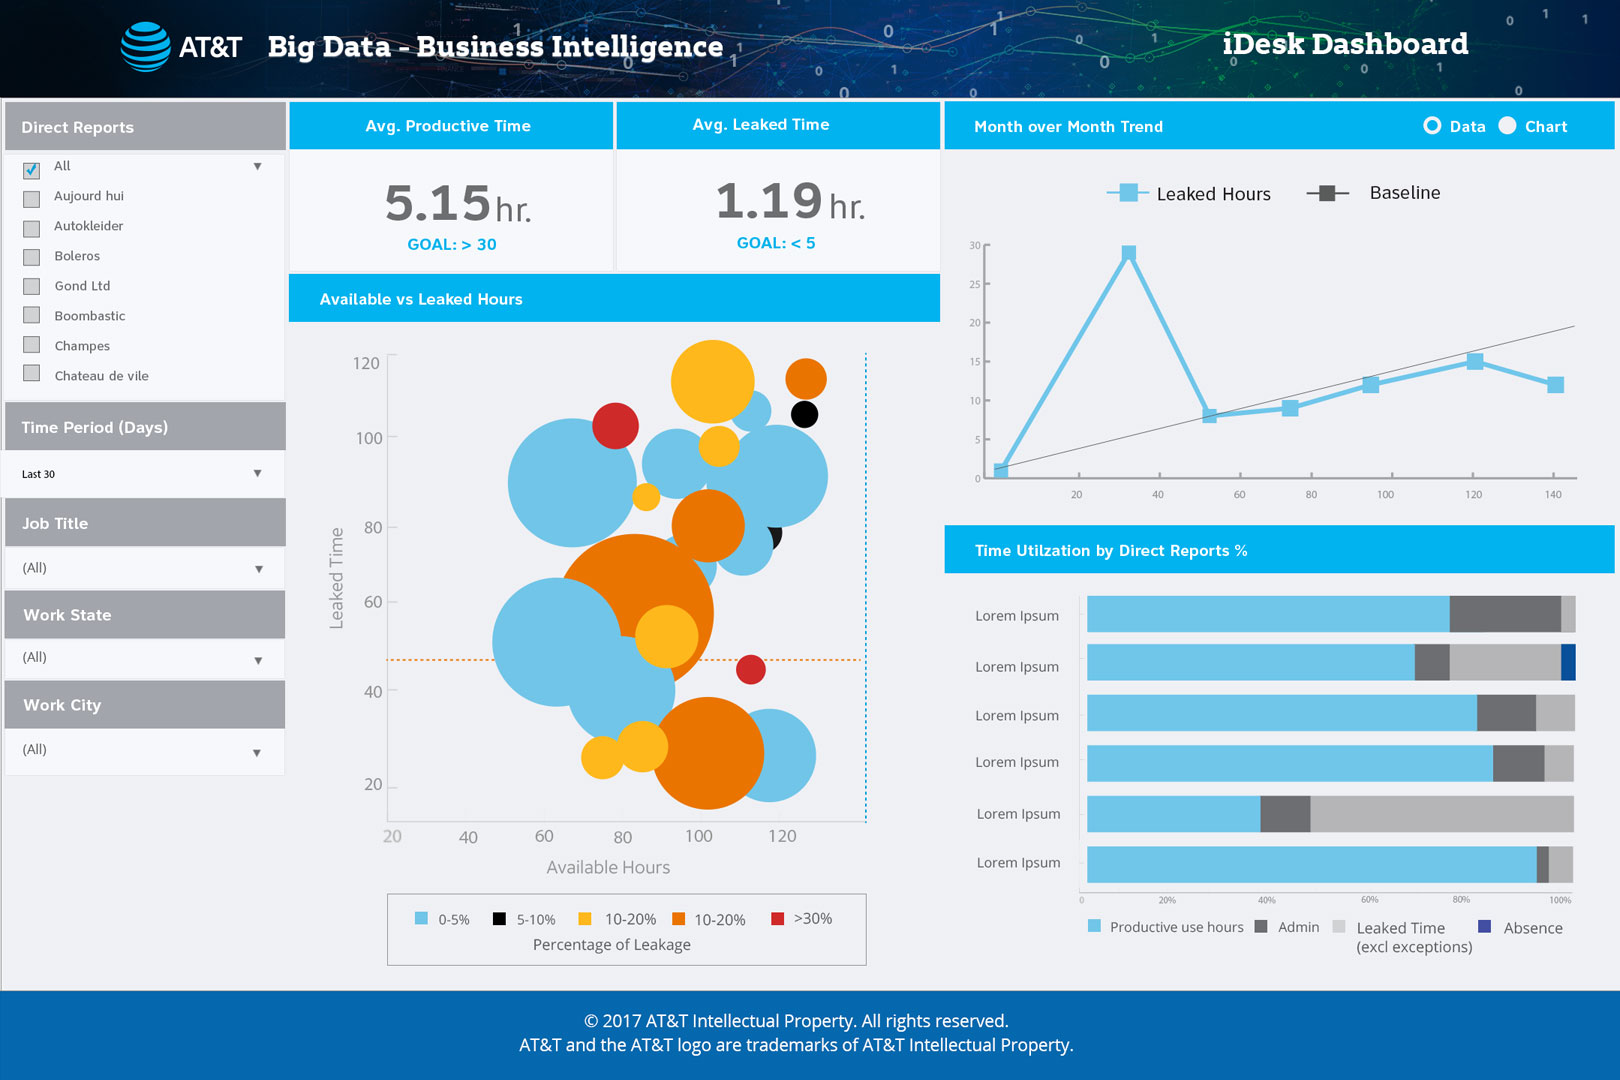Click the Productive use hours legend square
1620x1080 pixels.
1094,926
